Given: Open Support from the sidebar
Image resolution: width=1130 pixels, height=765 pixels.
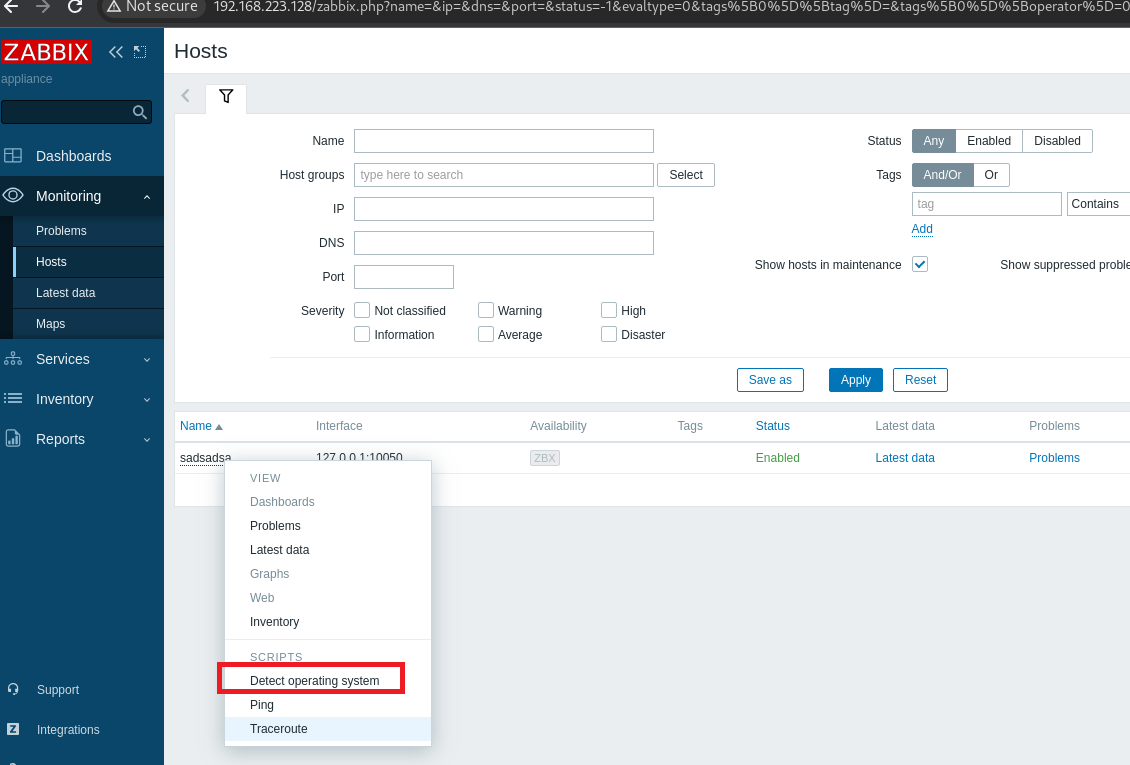Looking at the screenshot, I should point(57,690).
